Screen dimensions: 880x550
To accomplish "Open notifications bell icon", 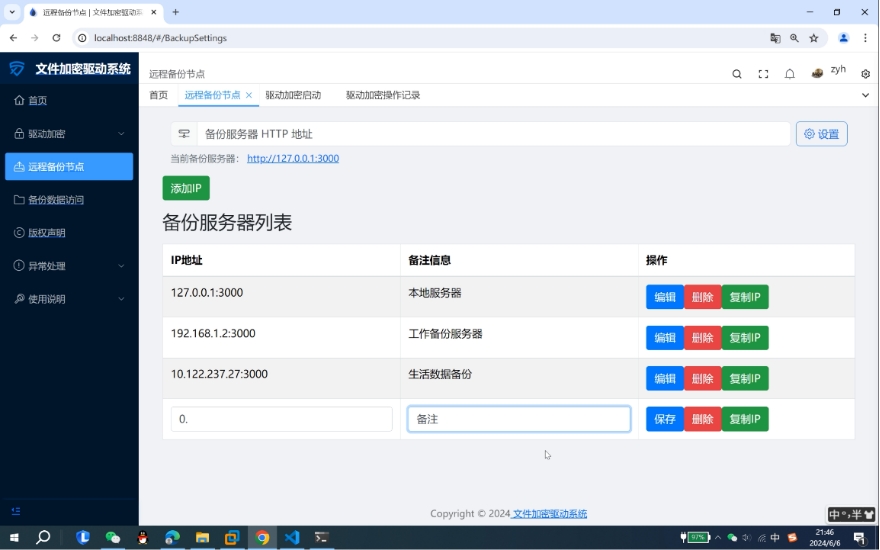I will (790, 74).
